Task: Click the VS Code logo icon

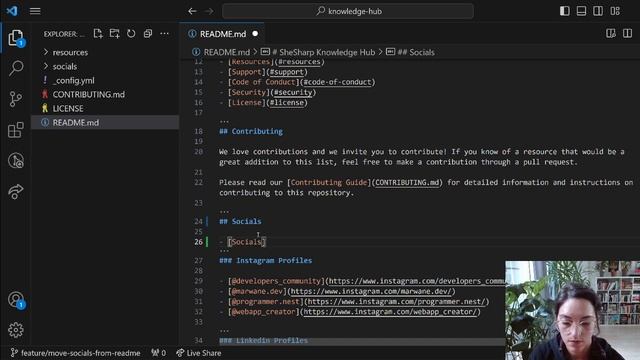Action: click(x=12, y=11)
